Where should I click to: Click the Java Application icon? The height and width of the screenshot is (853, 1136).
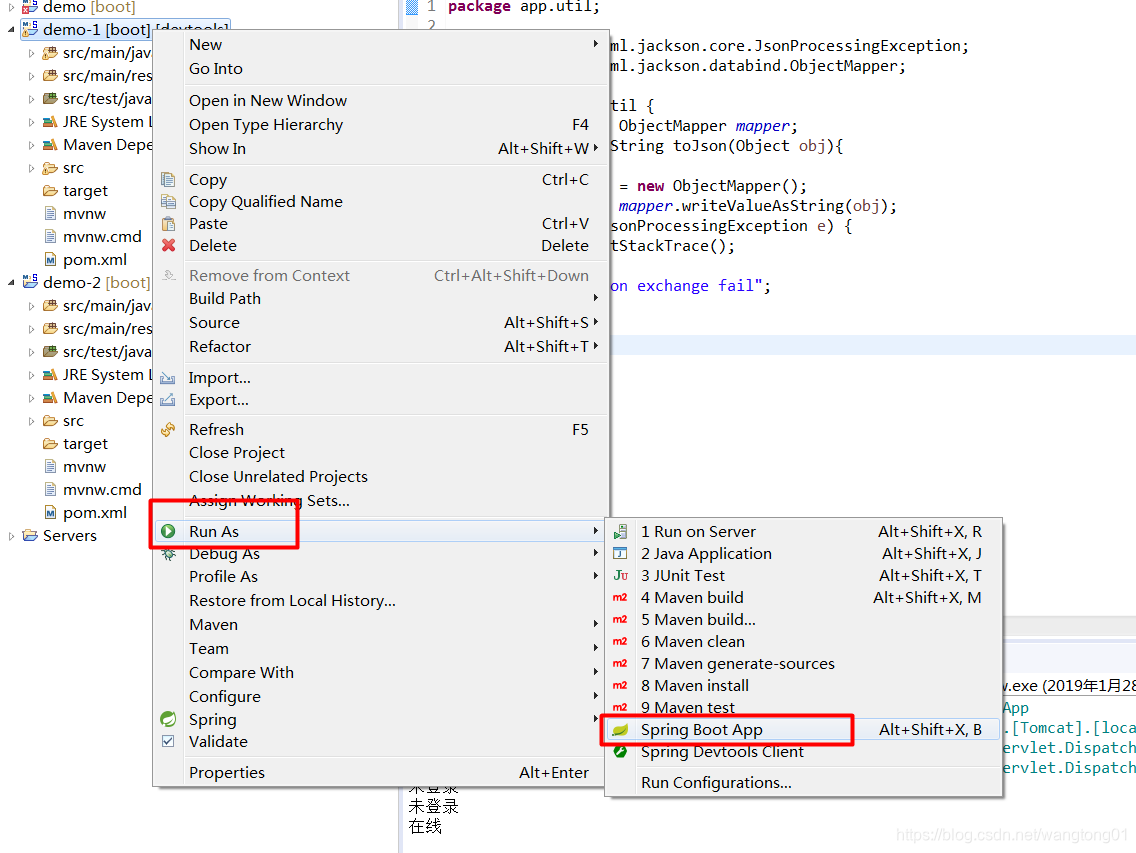click(x=620, y=554)
